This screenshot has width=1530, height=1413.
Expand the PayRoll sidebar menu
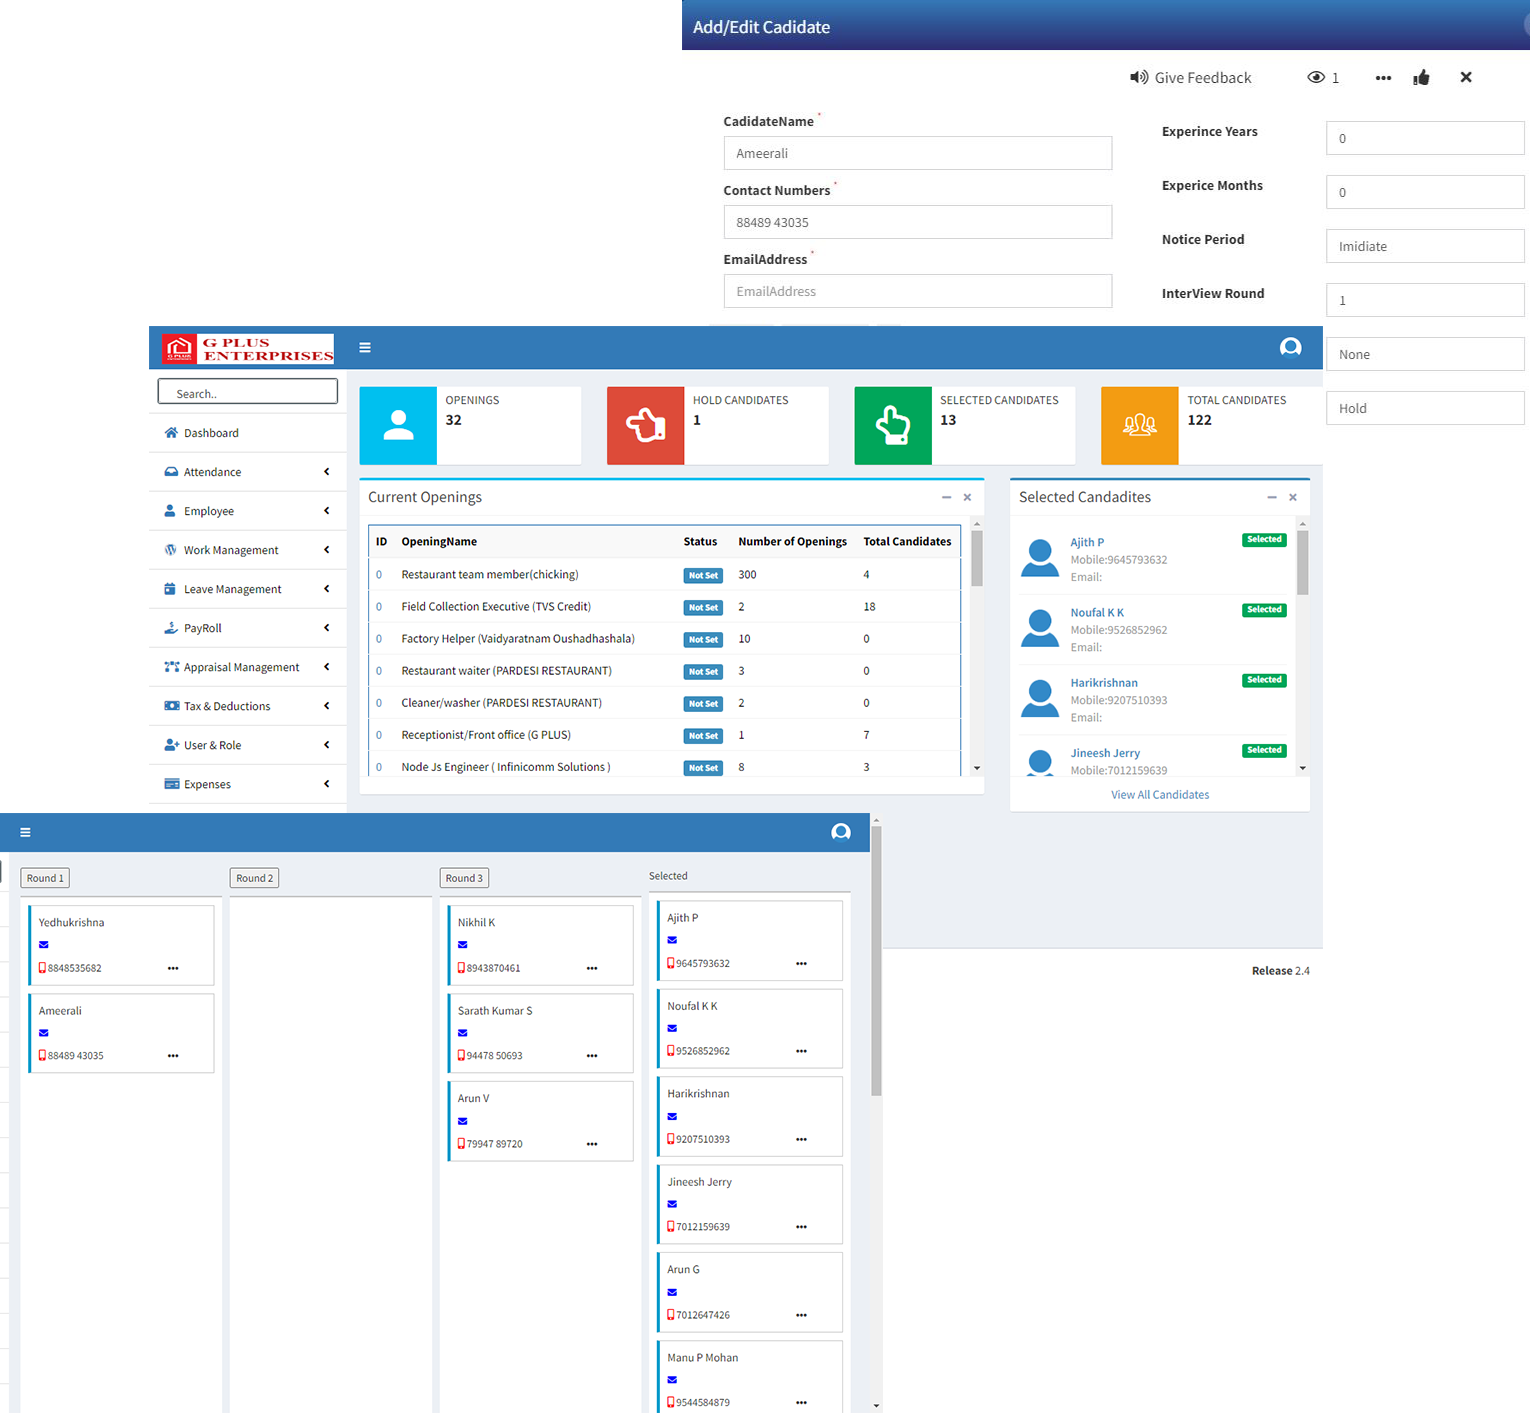(247, 628)
